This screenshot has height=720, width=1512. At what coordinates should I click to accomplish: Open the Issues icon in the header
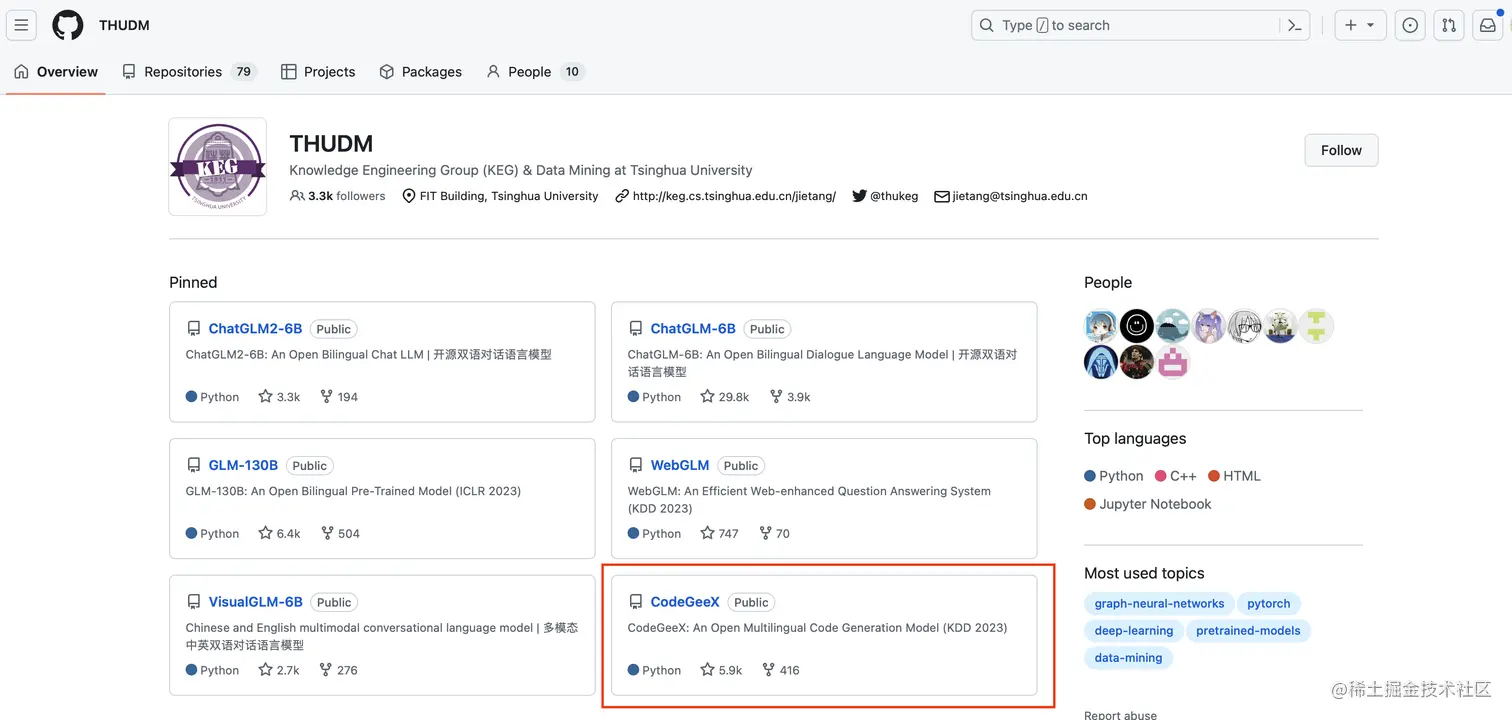1410,25
